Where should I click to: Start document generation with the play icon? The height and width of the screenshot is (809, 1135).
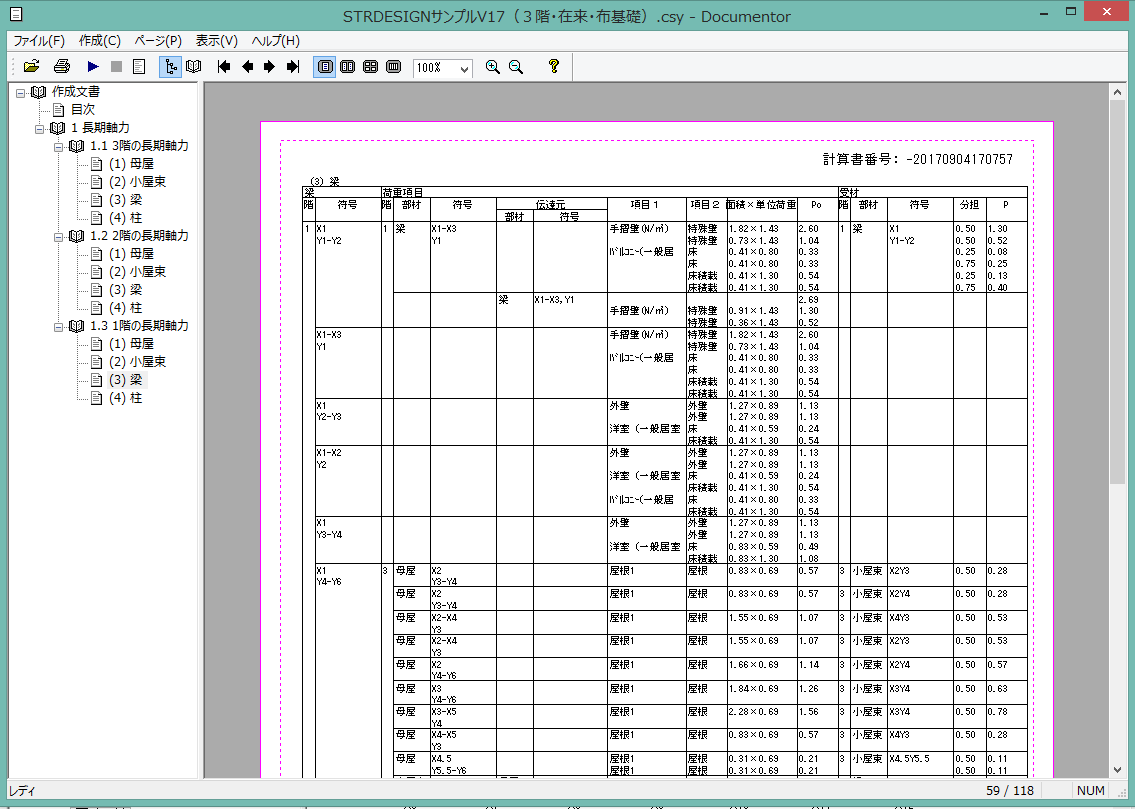[92, 67]
